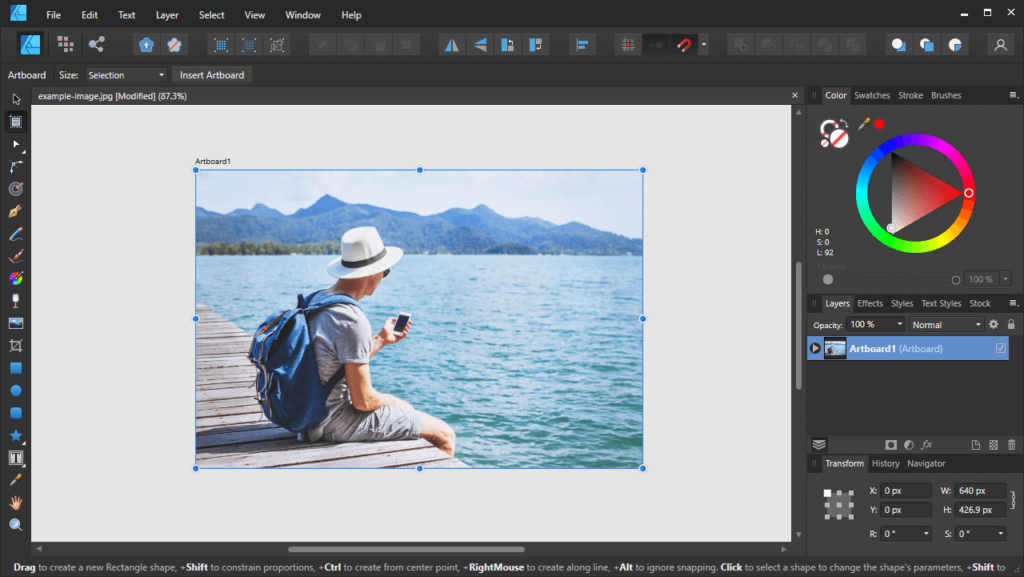This screenshot has width=1024, height=577.
Task: Switch to the History tab
Action: 886,463
